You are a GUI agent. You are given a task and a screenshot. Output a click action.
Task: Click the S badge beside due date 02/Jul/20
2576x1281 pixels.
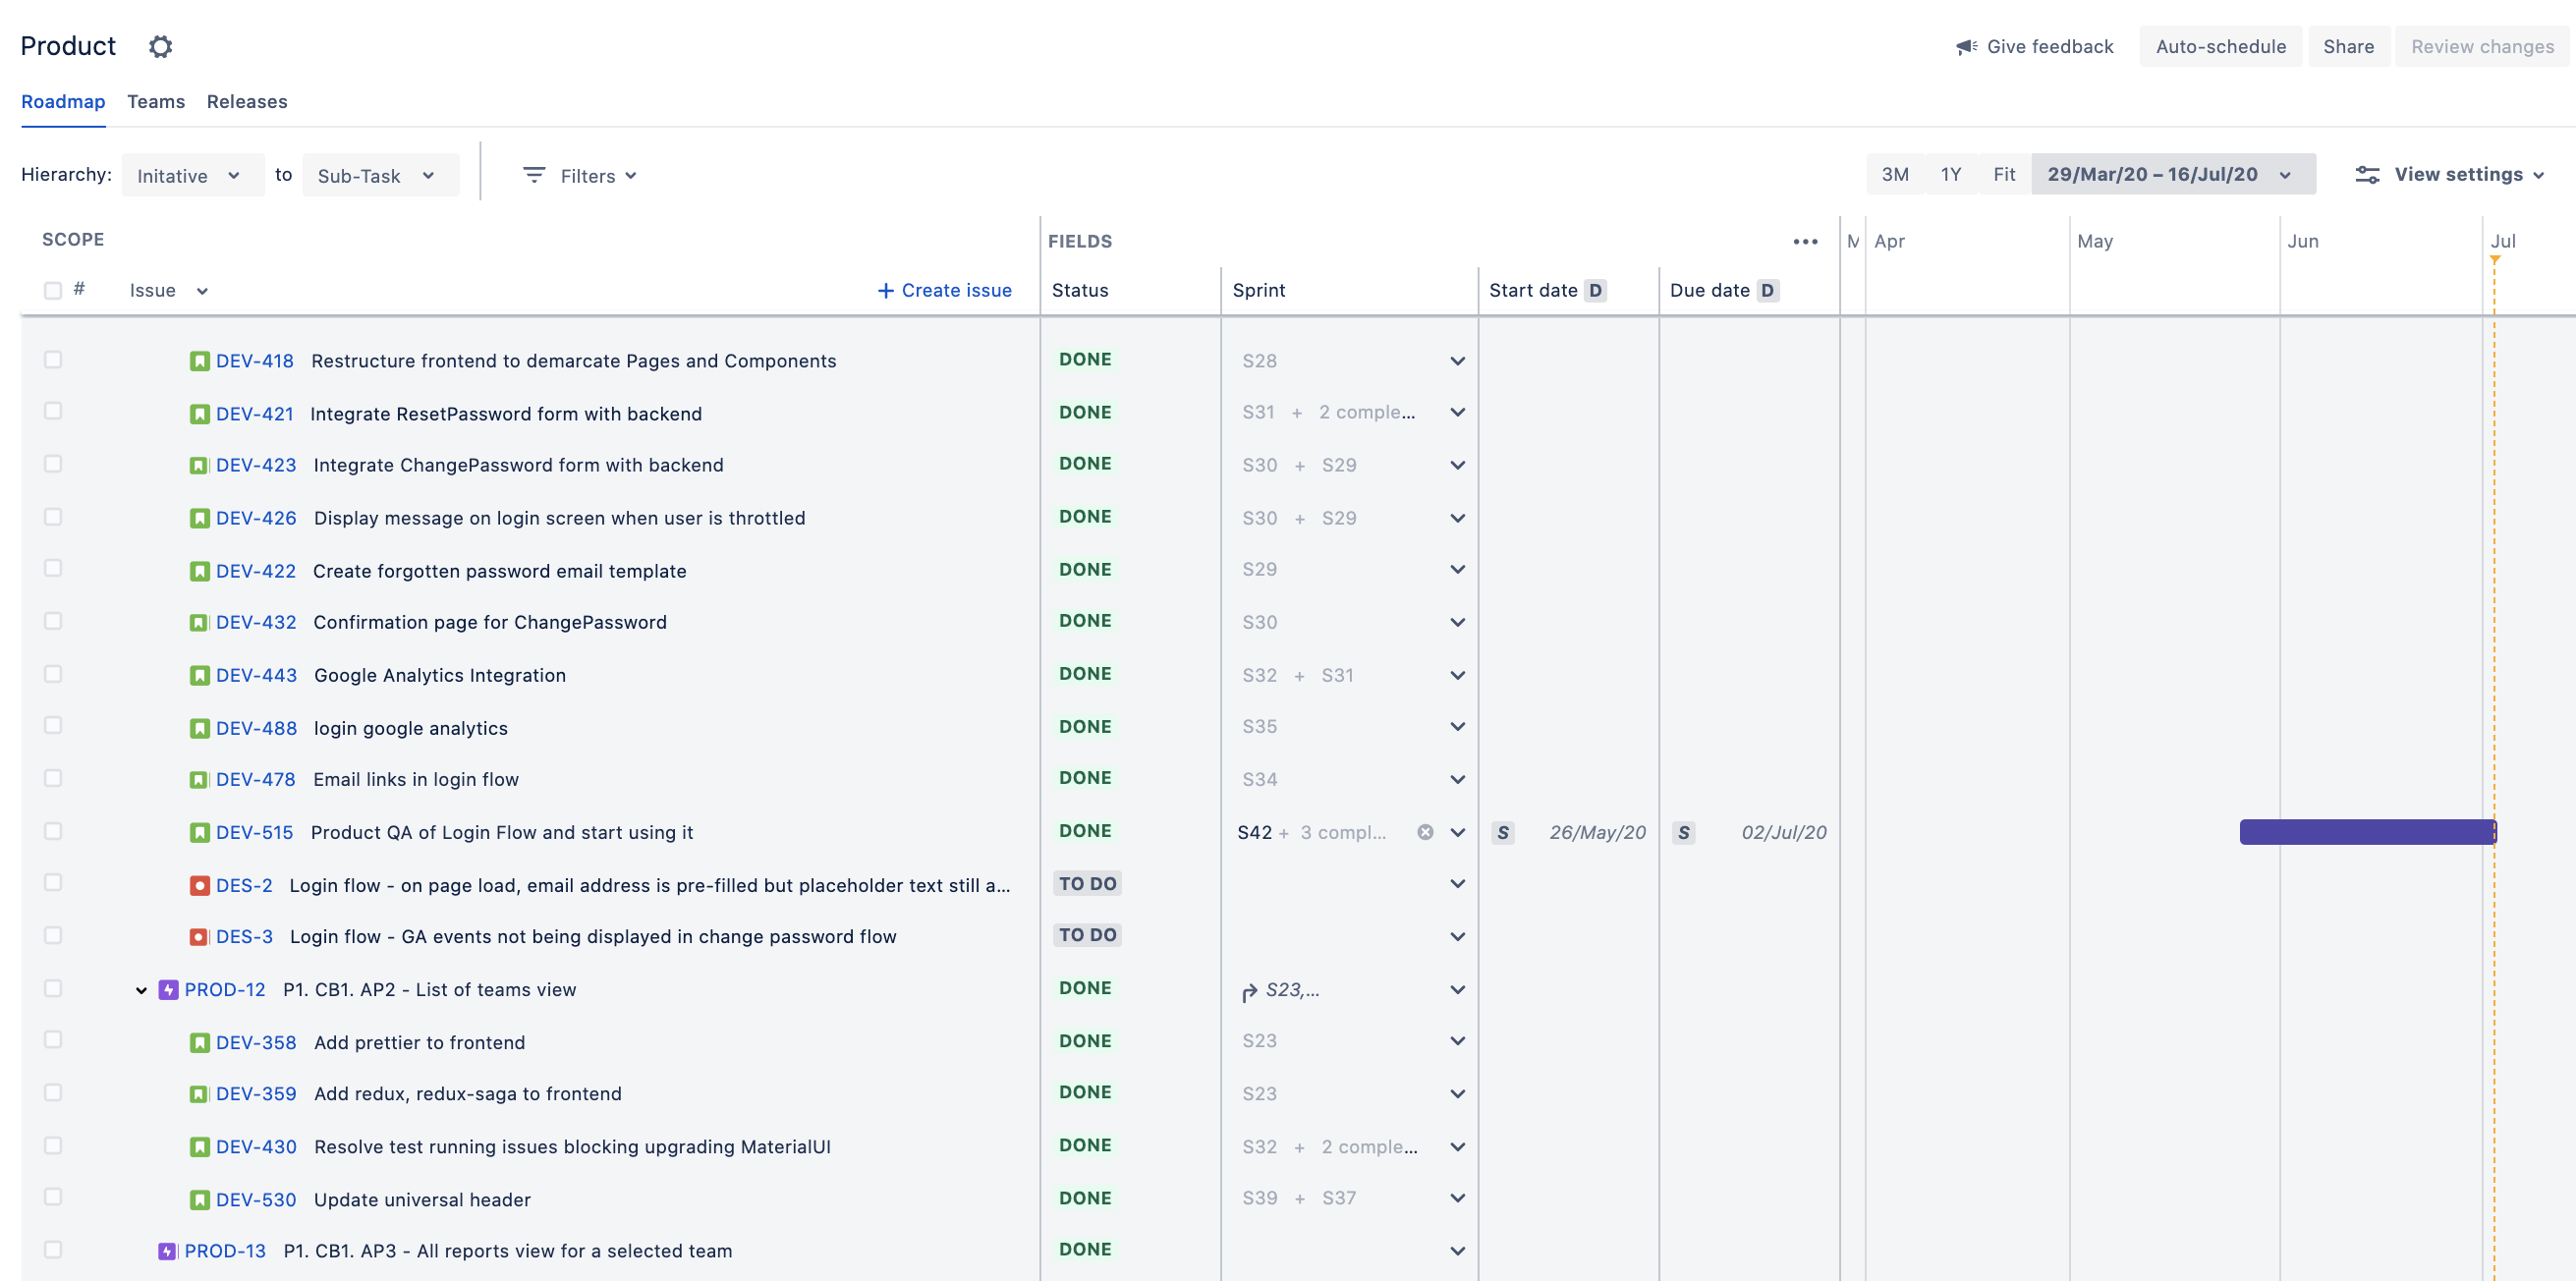(1684, 832)
